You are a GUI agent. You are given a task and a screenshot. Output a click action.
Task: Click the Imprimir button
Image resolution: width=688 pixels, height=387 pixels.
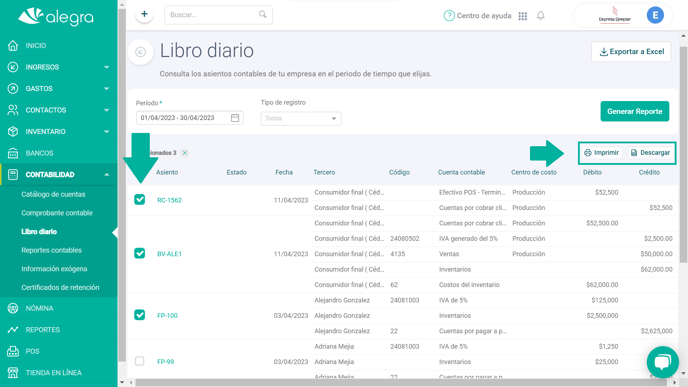pyautogui.click(x=602, y=153)
